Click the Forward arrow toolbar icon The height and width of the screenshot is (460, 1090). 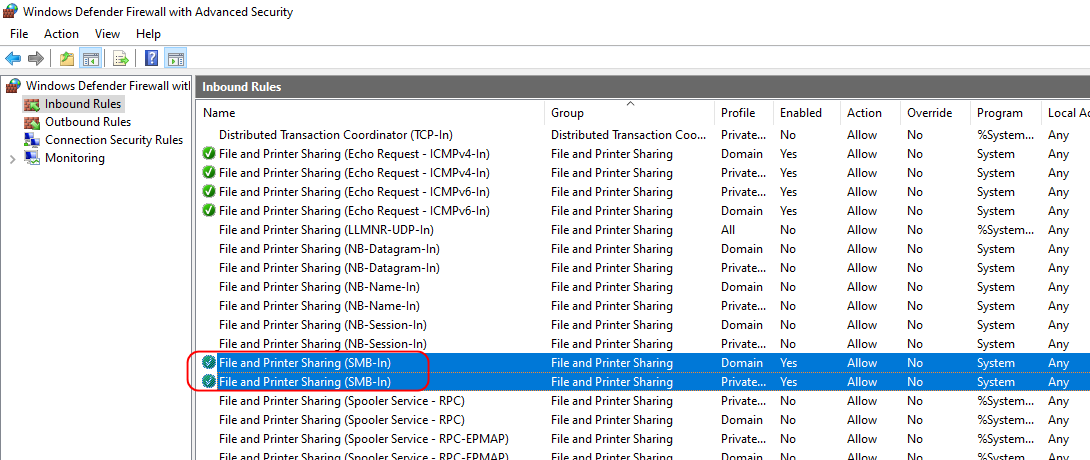pos(35,59)
